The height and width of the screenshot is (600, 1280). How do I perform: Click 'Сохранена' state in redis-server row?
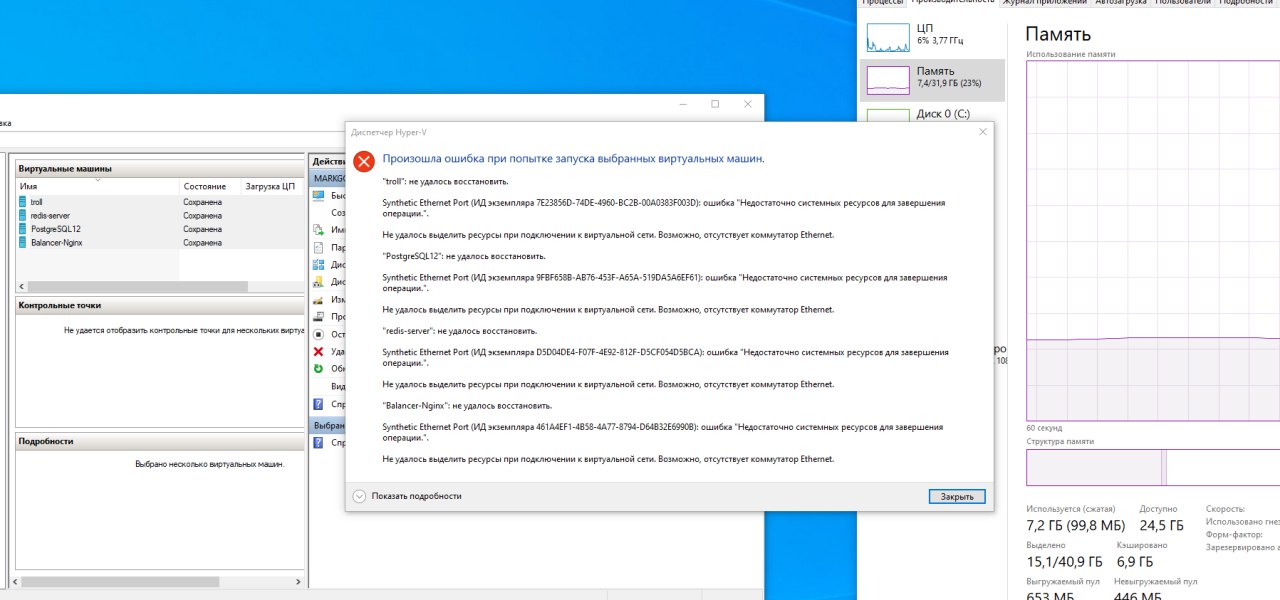[x=202, y=215]
